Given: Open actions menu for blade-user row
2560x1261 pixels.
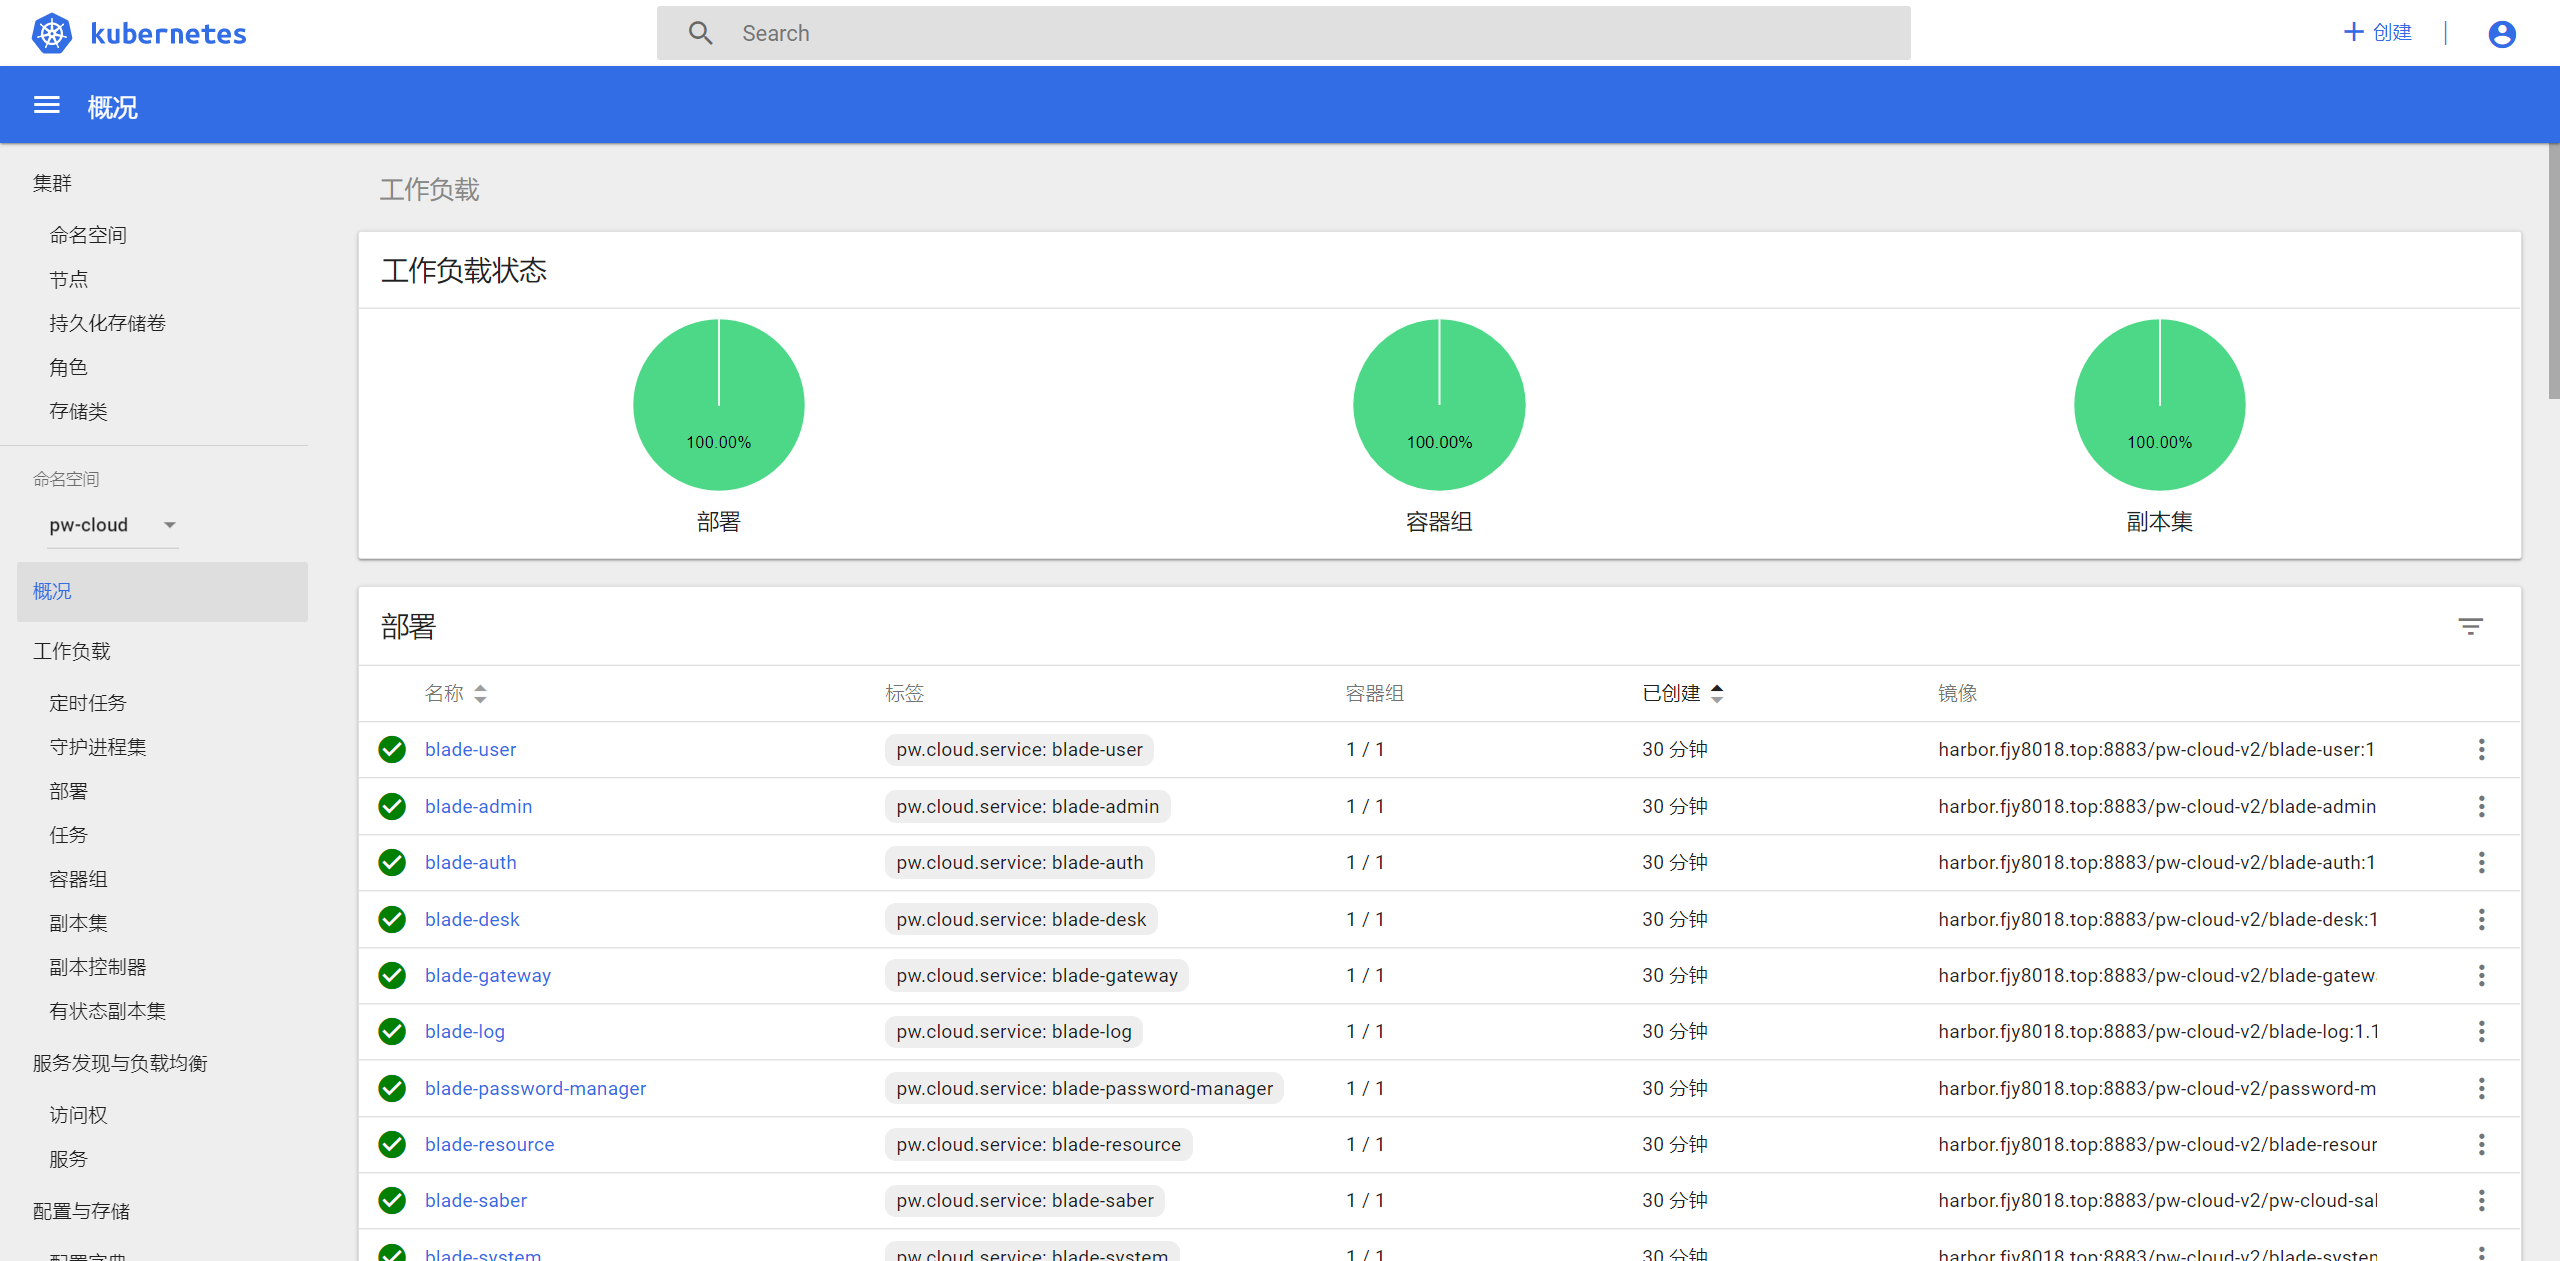Looking at the screenshot, I should click(2481, 750).
